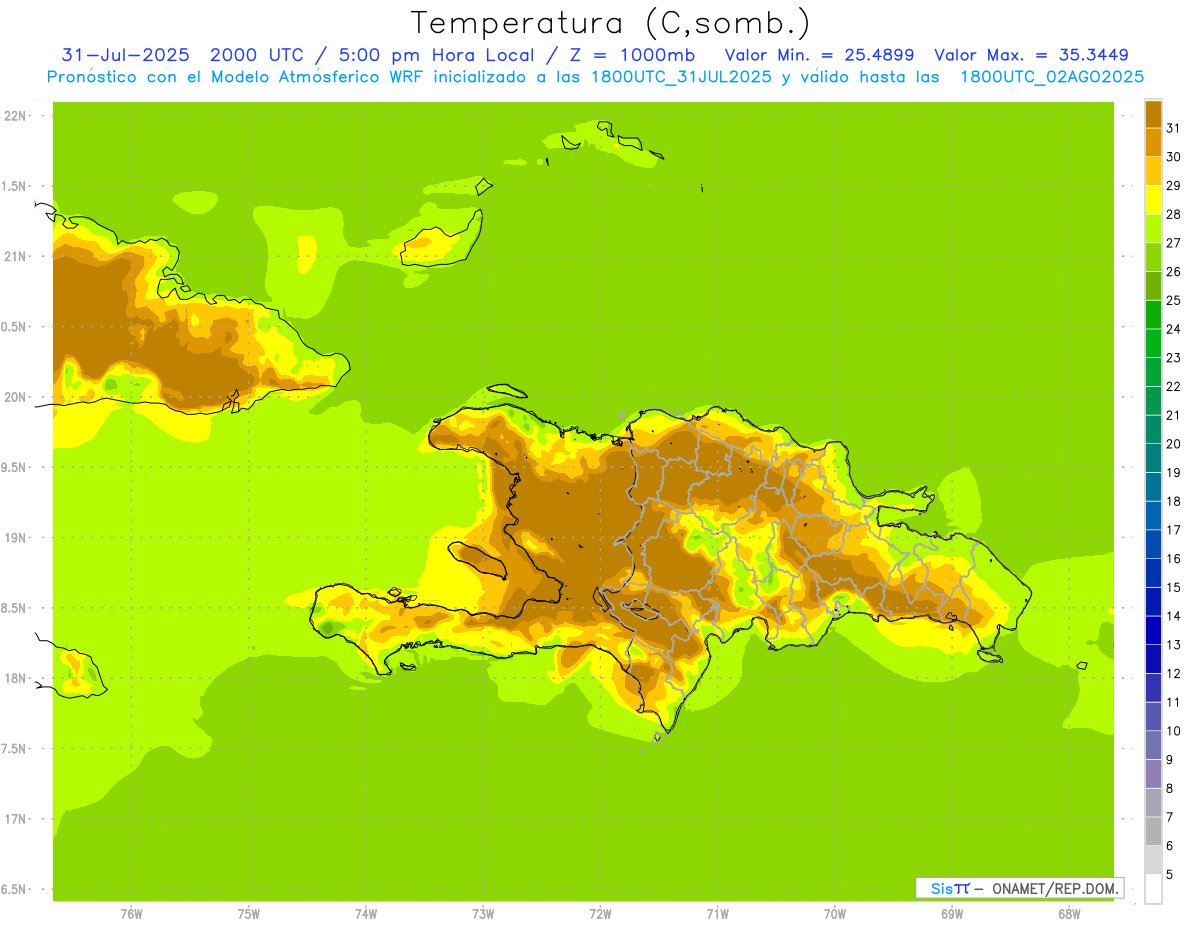Viewport: 1200px width, 927px height.
Task: Pick the 20 label on temperature scale
Action: coord(1173,444)
